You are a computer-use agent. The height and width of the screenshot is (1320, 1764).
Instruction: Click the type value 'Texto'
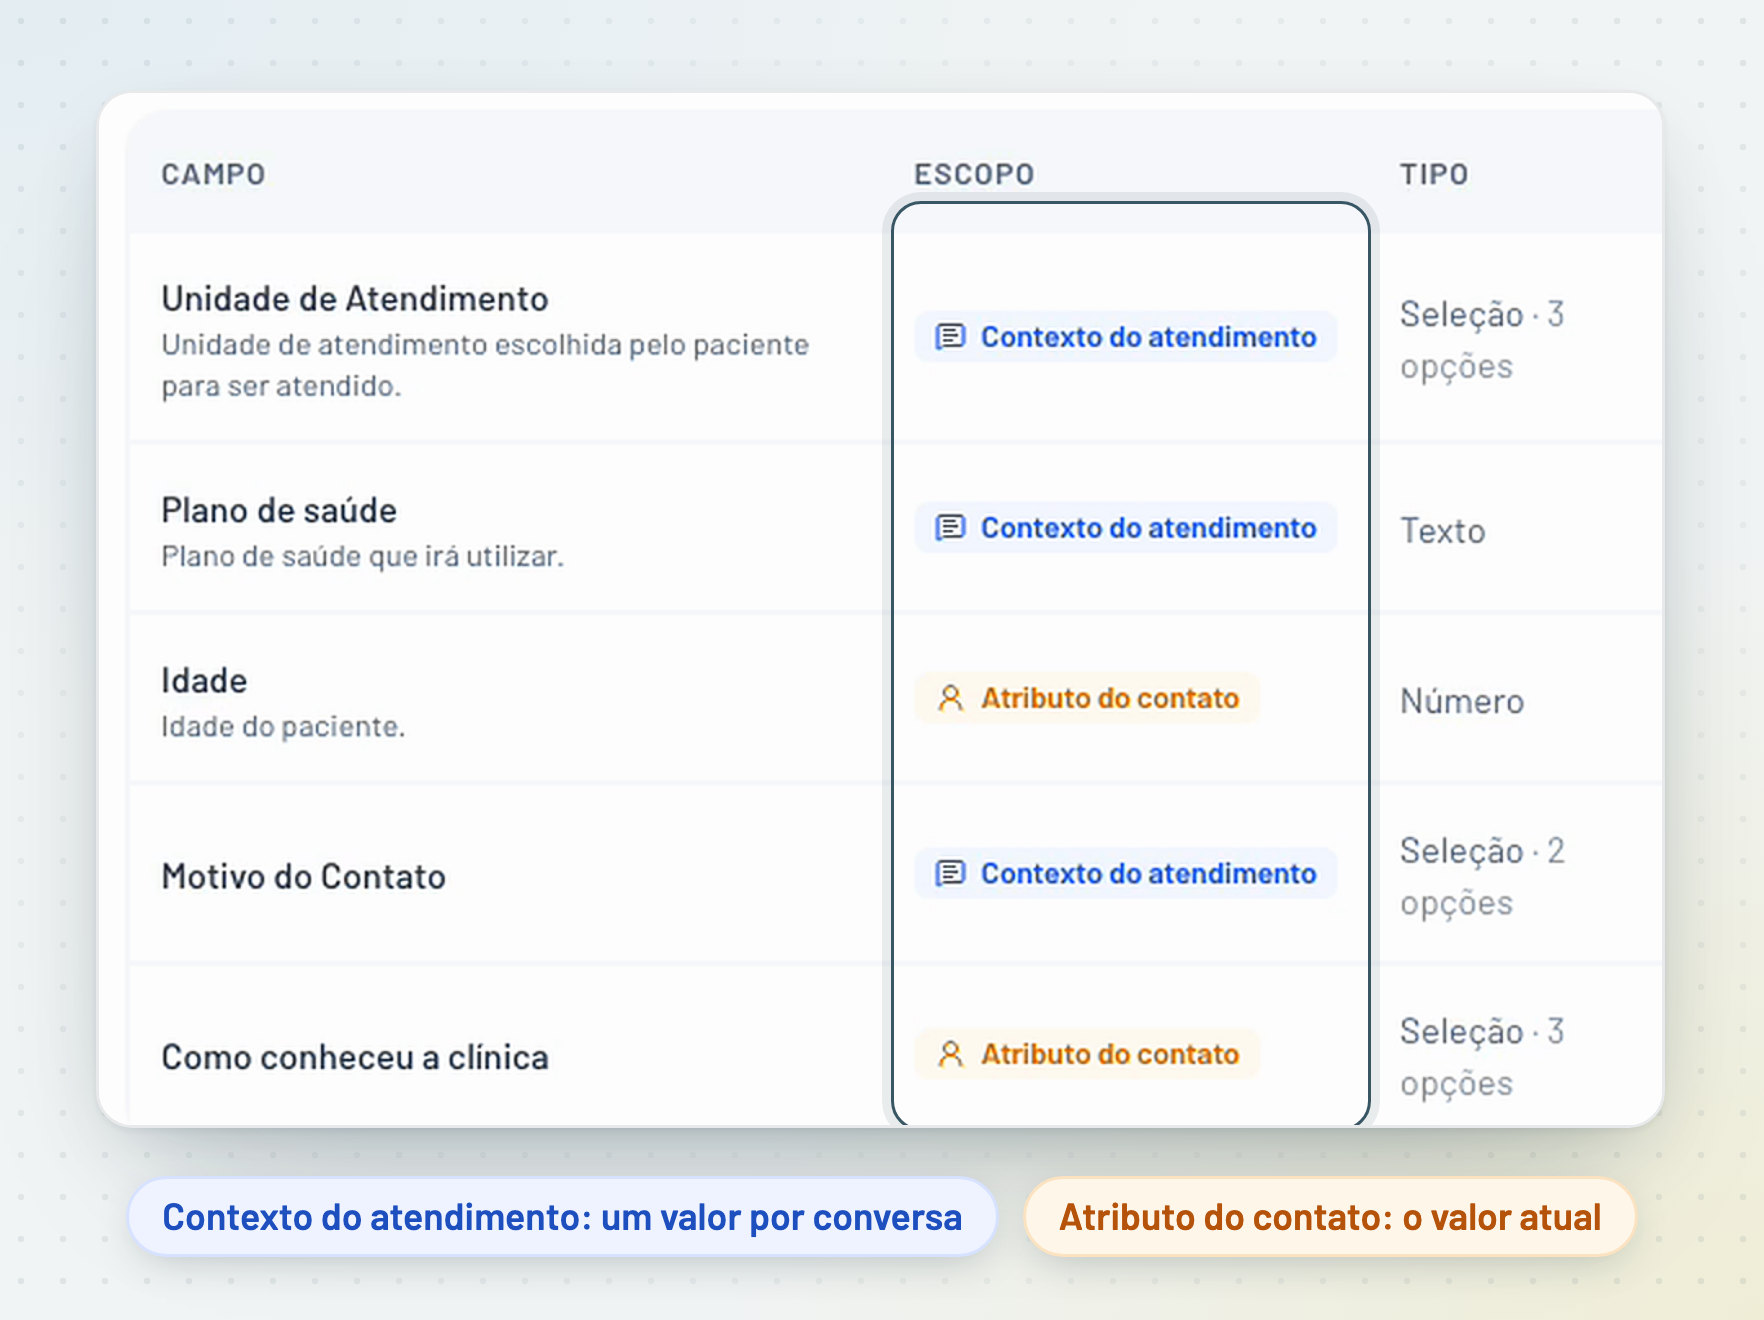click(1442, 531)
